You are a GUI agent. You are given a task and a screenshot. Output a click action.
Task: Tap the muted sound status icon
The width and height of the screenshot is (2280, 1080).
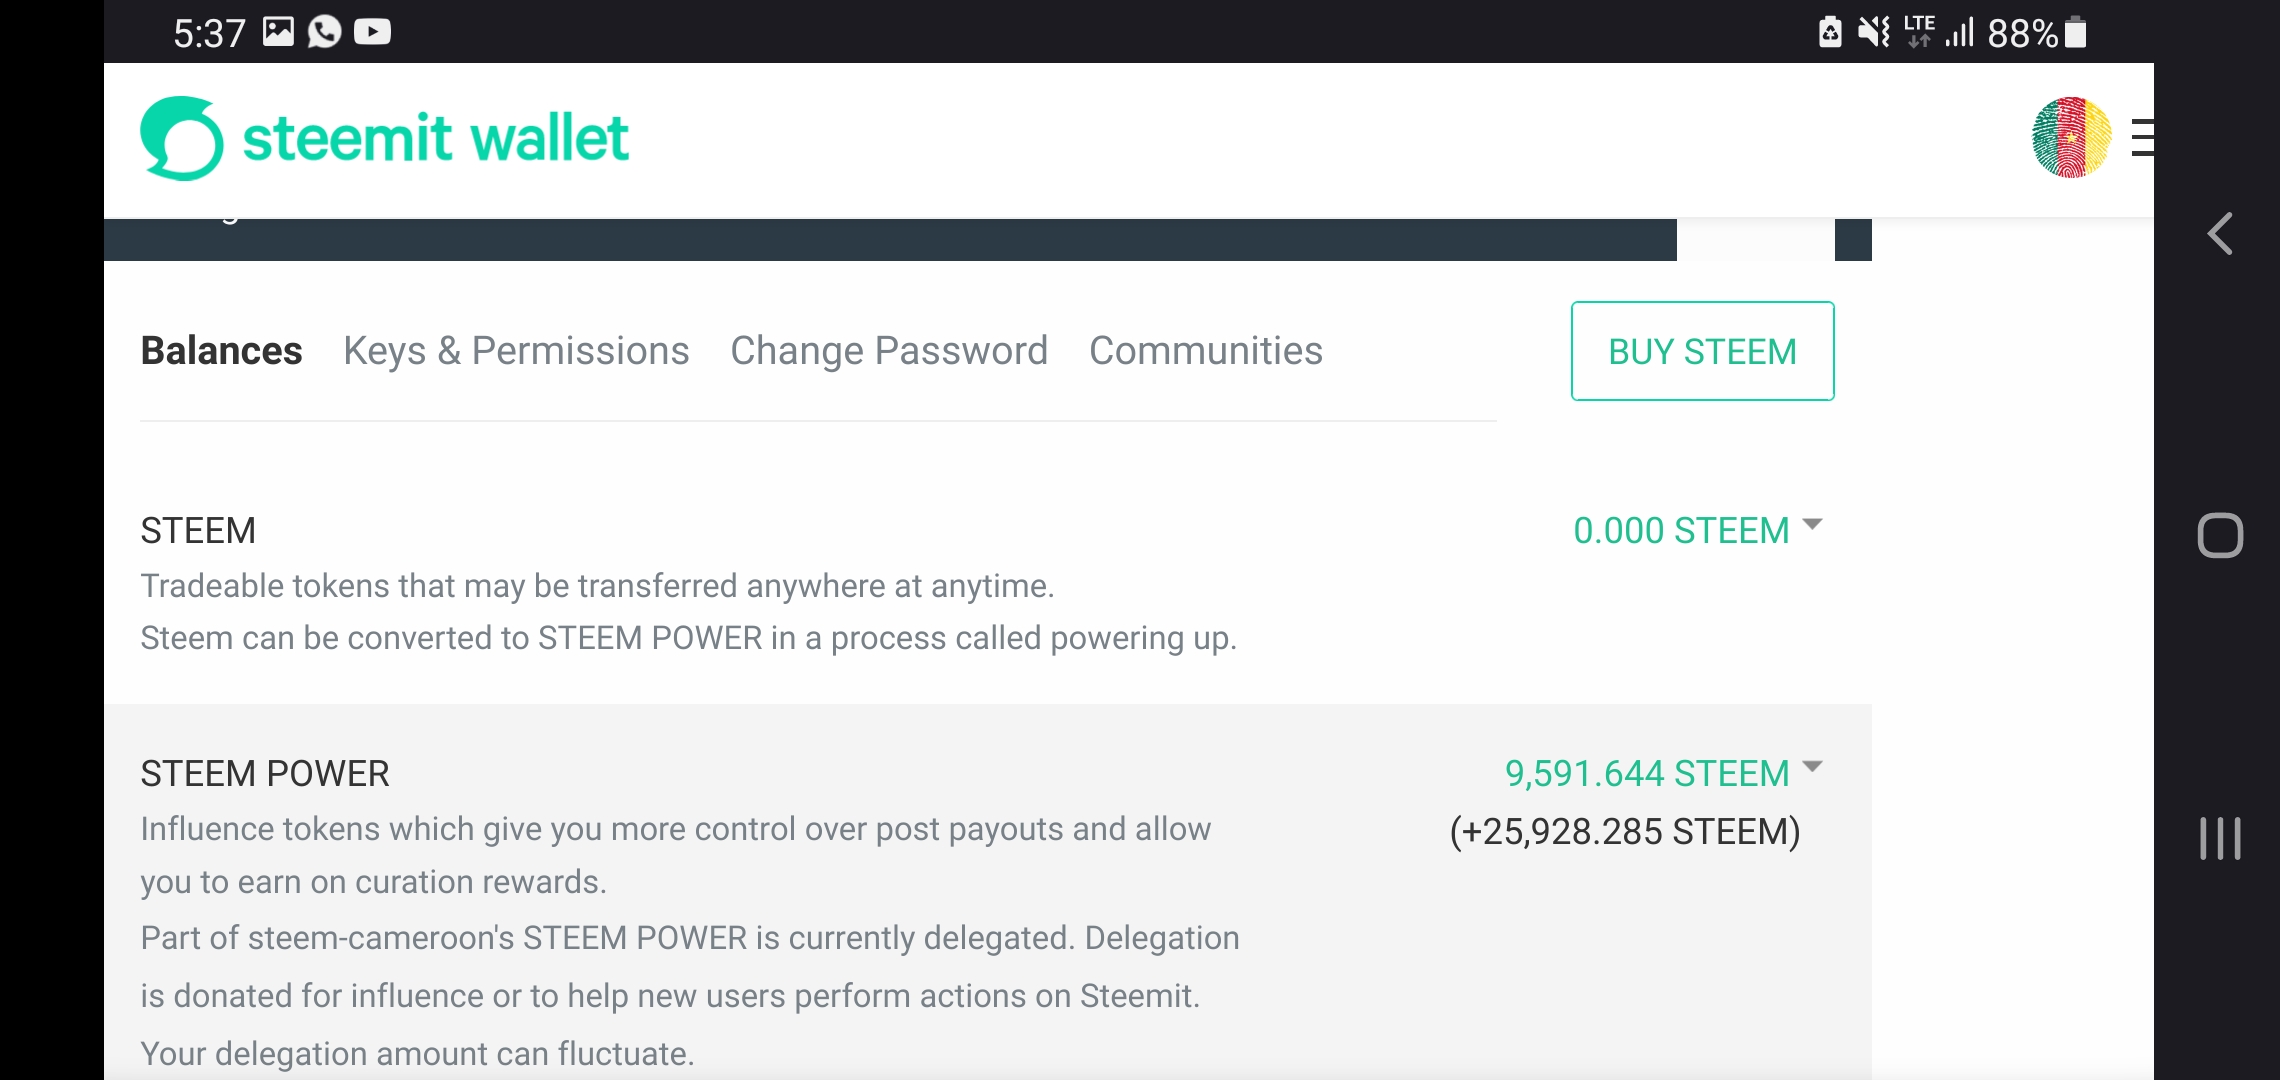tap(1874, 32)
